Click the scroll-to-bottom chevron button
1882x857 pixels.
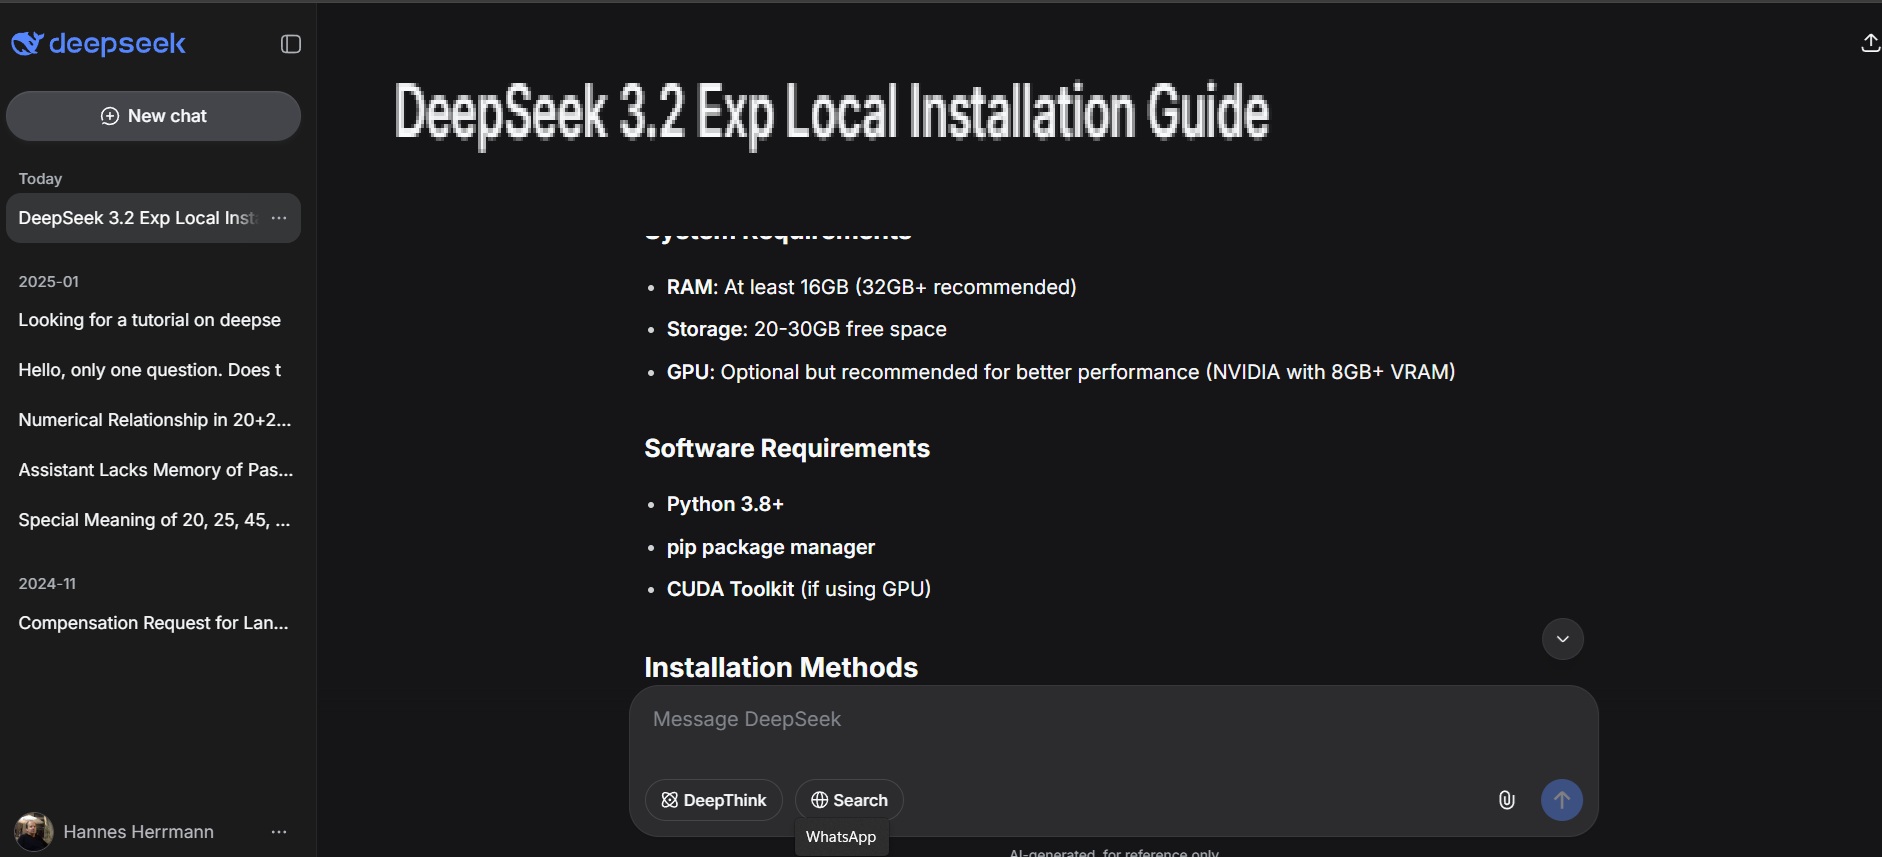[x=1562, y=639]
